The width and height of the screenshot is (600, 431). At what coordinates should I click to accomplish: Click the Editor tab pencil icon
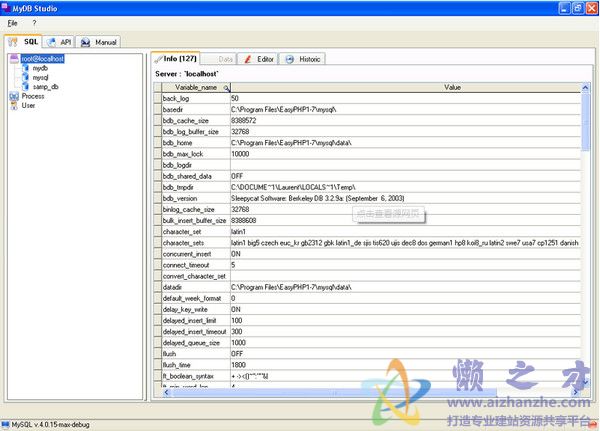tap(248, 59)
